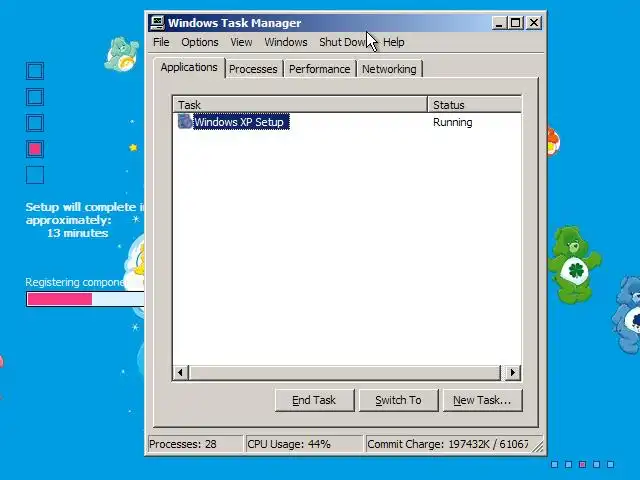
Task: Click the Switch To button
Action: tap(398, 400)
